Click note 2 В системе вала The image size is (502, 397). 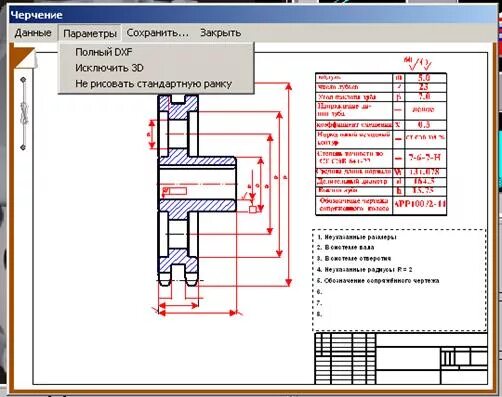pyautogui.click(x=345, y=248)
